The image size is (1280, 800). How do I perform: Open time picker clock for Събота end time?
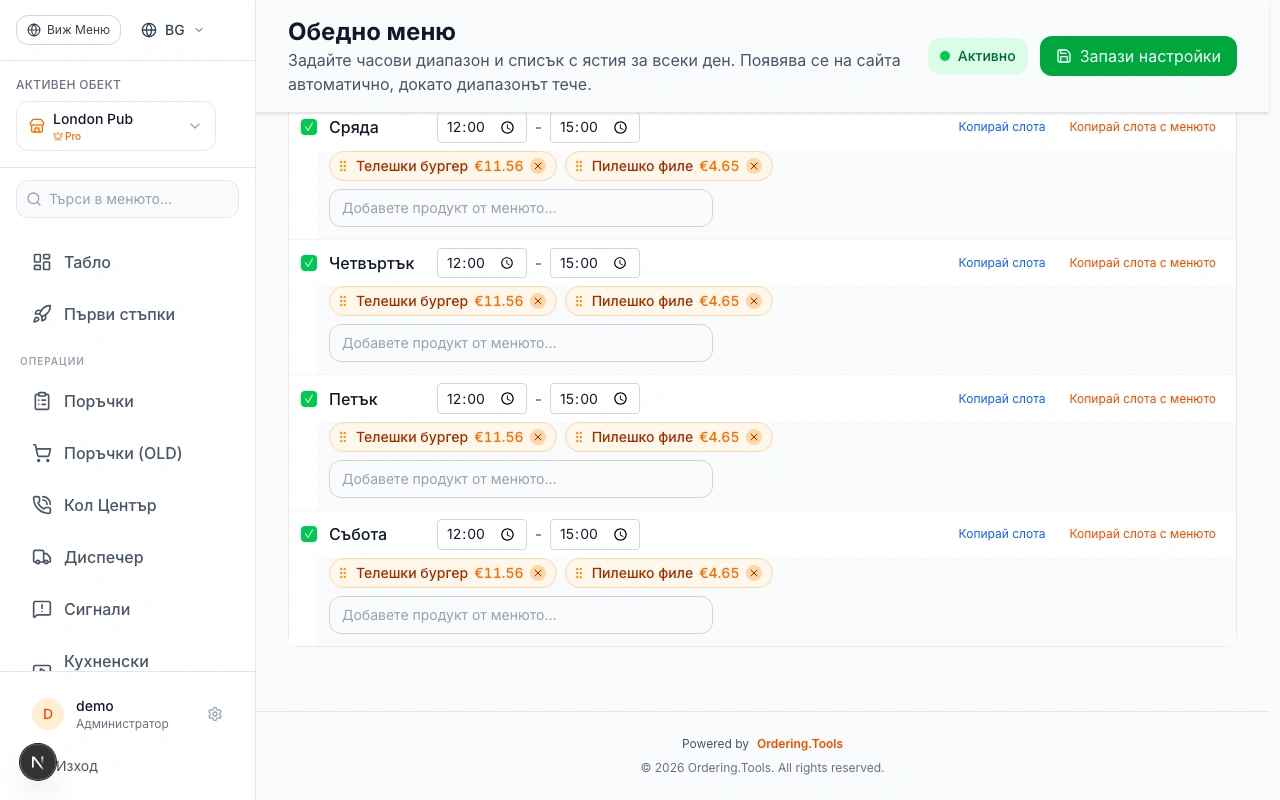click(x=621, y=534)
